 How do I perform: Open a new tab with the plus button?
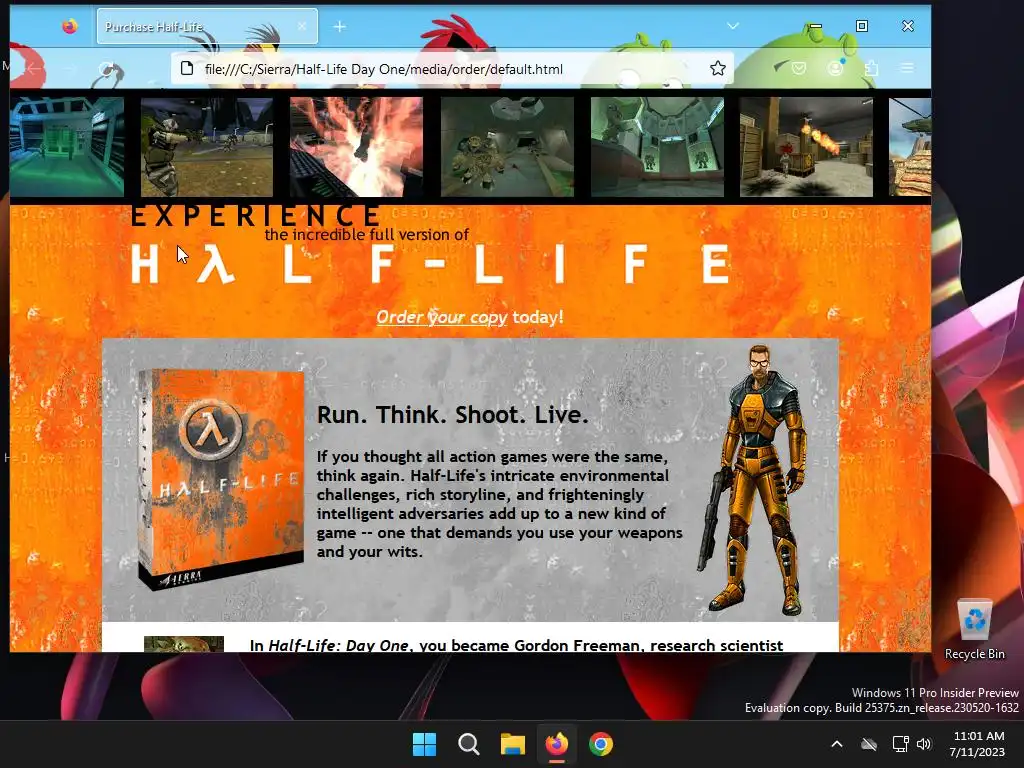[x=340, y=27]
